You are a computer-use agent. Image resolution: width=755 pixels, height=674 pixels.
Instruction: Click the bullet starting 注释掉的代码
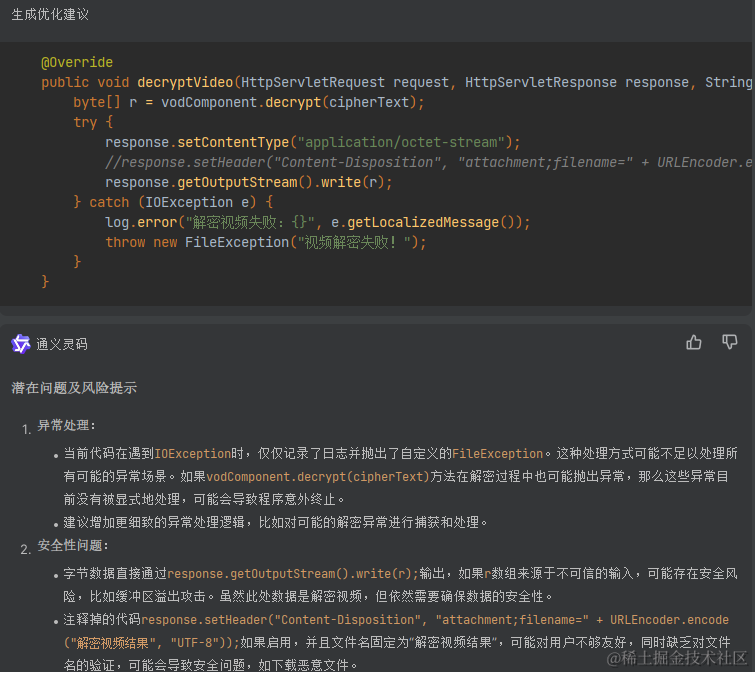point(396,642)
